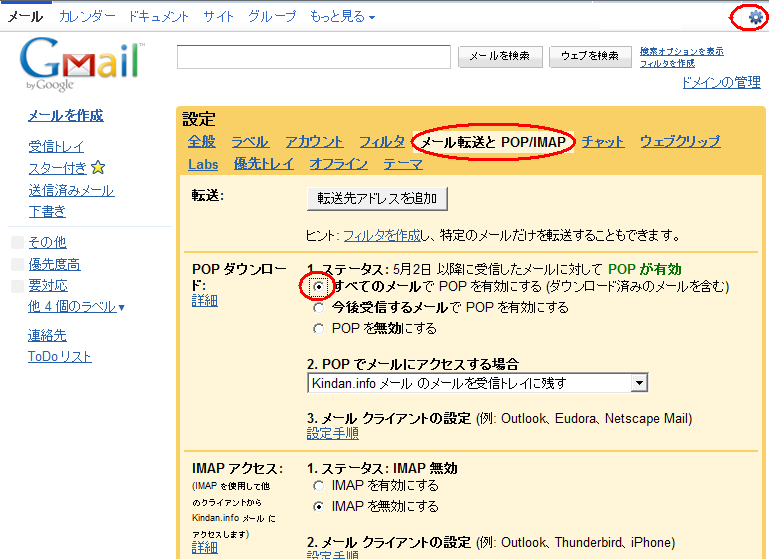Image resolution: width=769 pixels, height=559 pixels.
Task: Click the Gmail logo
Action: coord(81,64)
